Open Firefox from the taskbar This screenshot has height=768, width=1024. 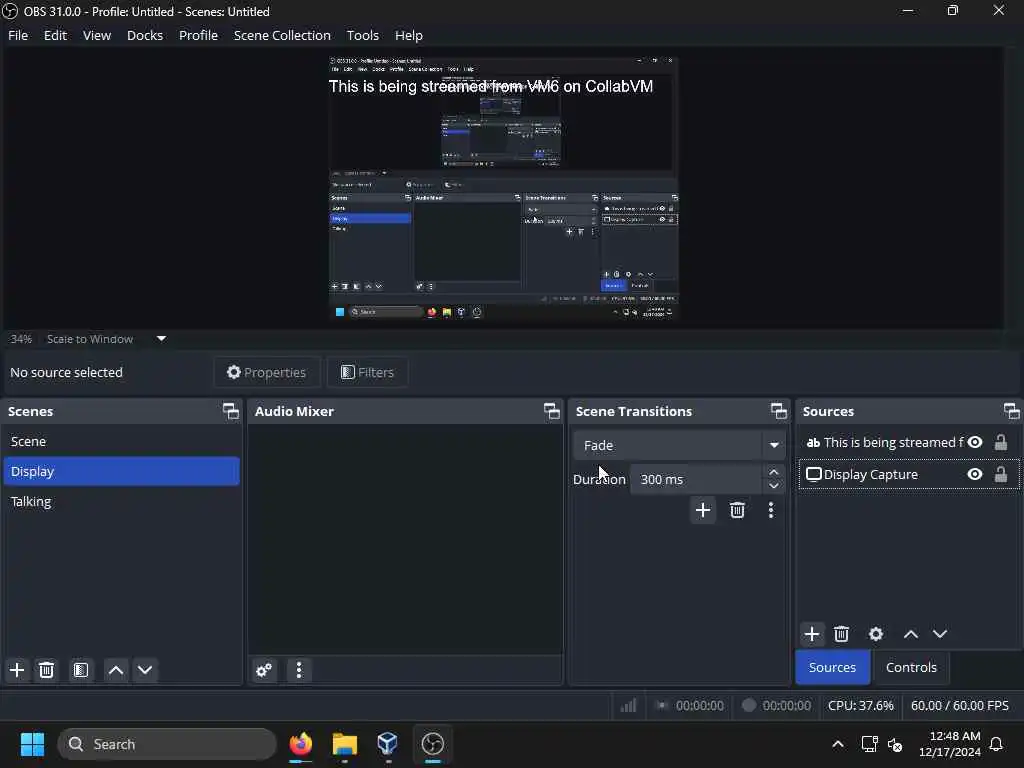tap(300, 744)
